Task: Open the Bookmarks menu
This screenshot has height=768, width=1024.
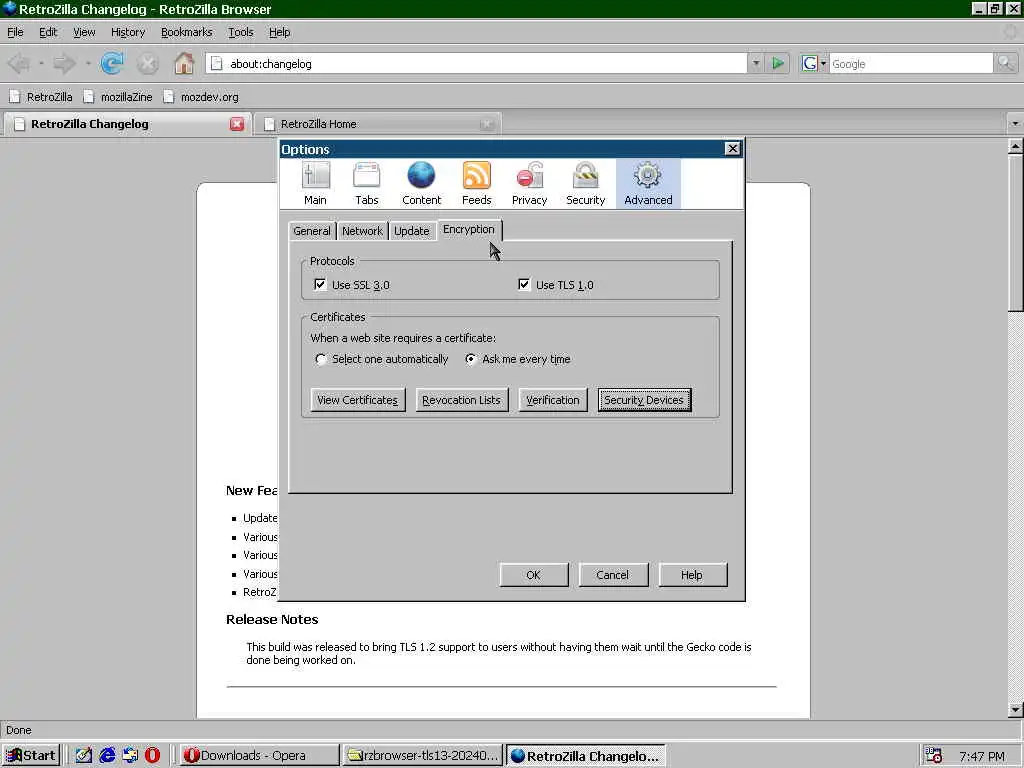Action: (187, 32)
